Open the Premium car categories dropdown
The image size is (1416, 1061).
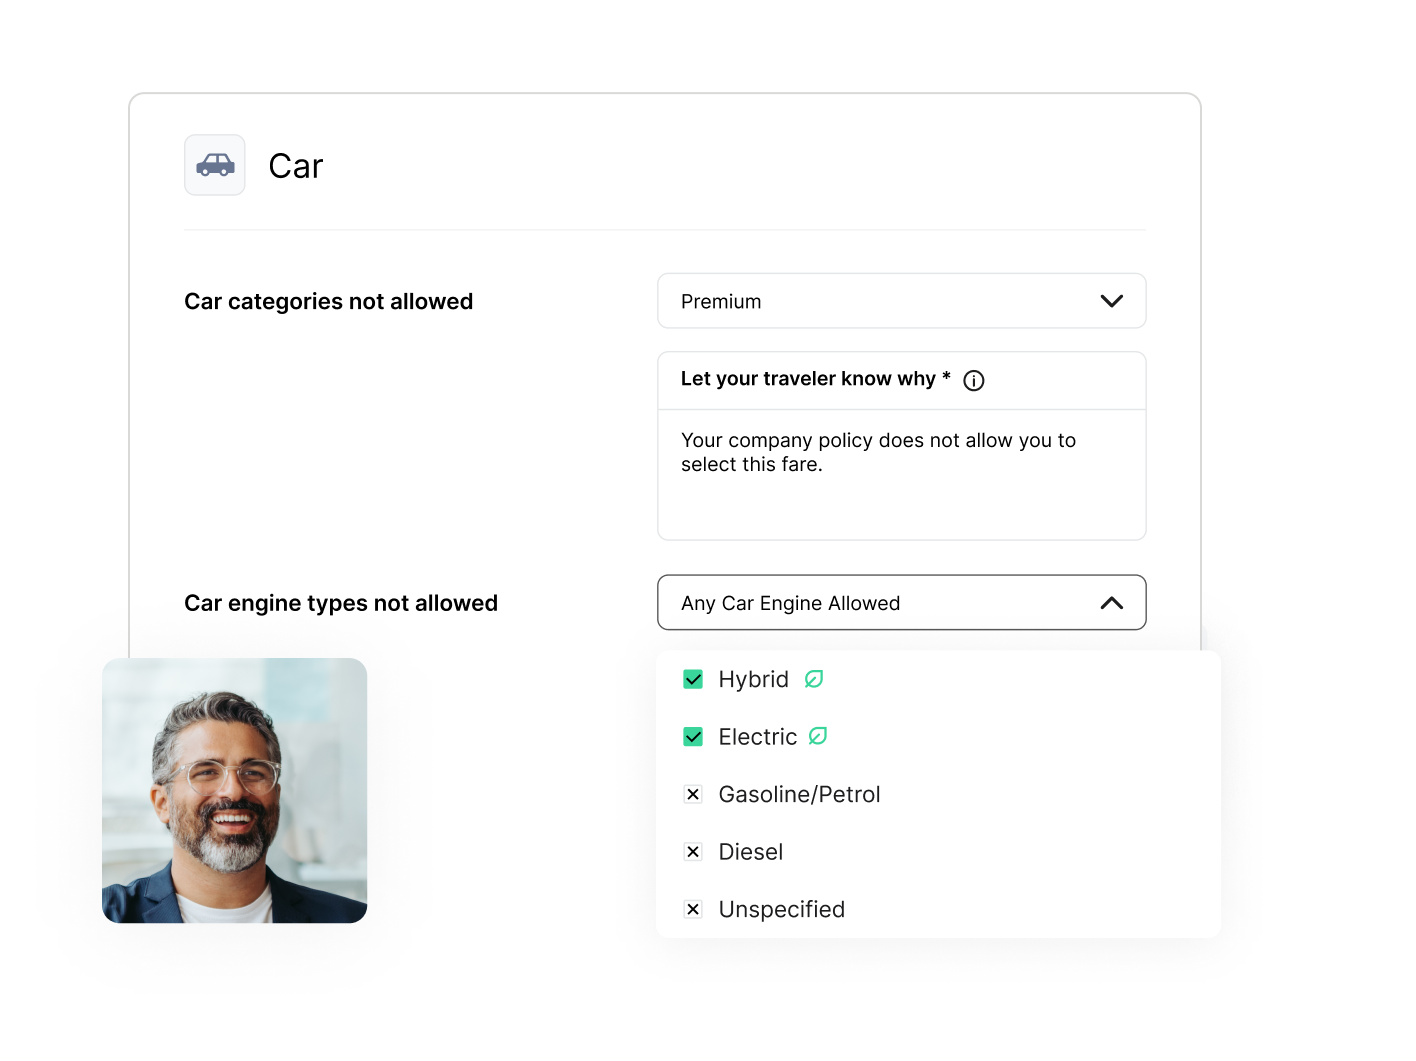click(900, 301)
